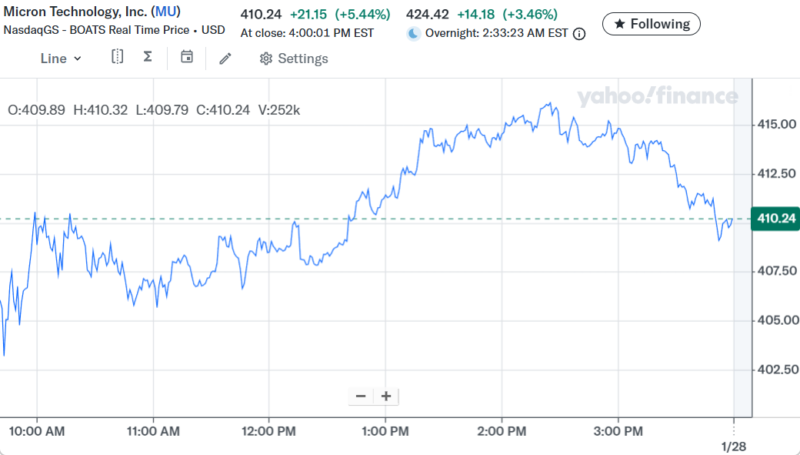The height and width of the screenshot is (455, 800).
Task: Click the 10:00 AM time axis label
Action: [37, 430]
